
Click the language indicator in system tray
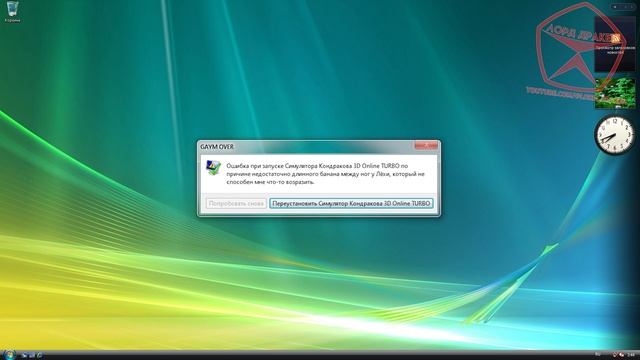(598, 354)
